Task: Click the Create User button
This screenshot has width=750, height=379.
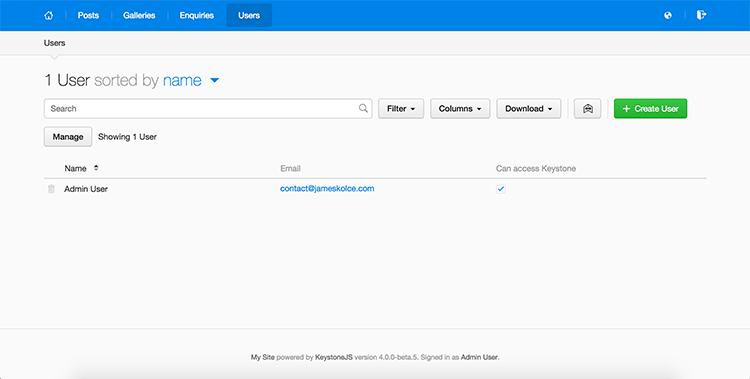Action: 651,109
